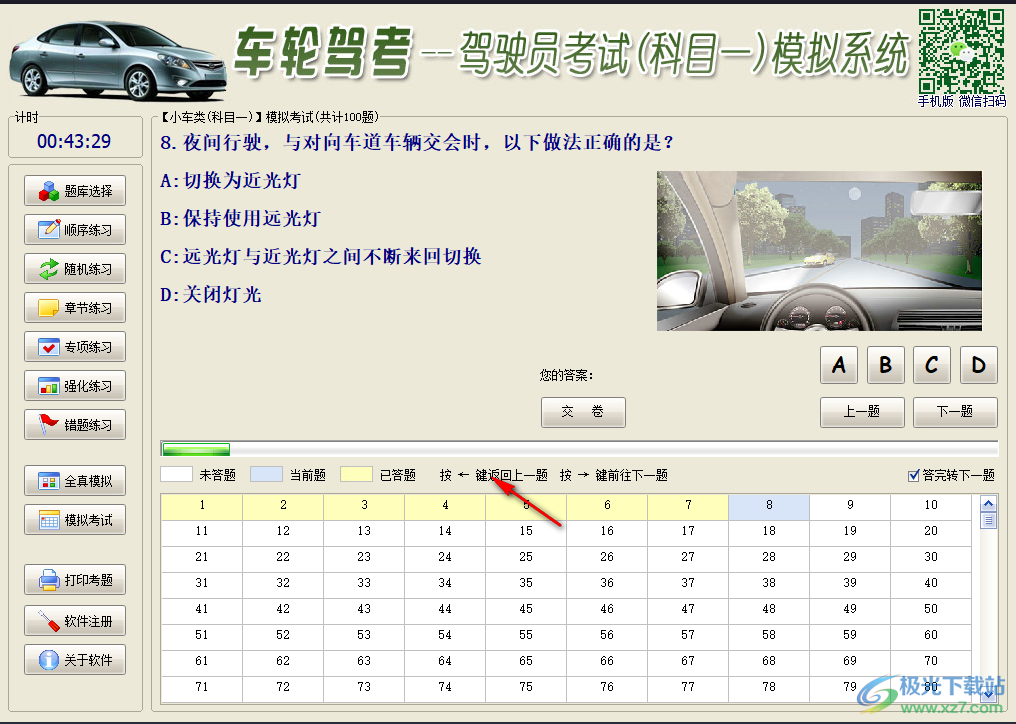Screen dimensions: 1016x724
Task: Click the 软件注册 screwdriver icon
Action: 49,621
